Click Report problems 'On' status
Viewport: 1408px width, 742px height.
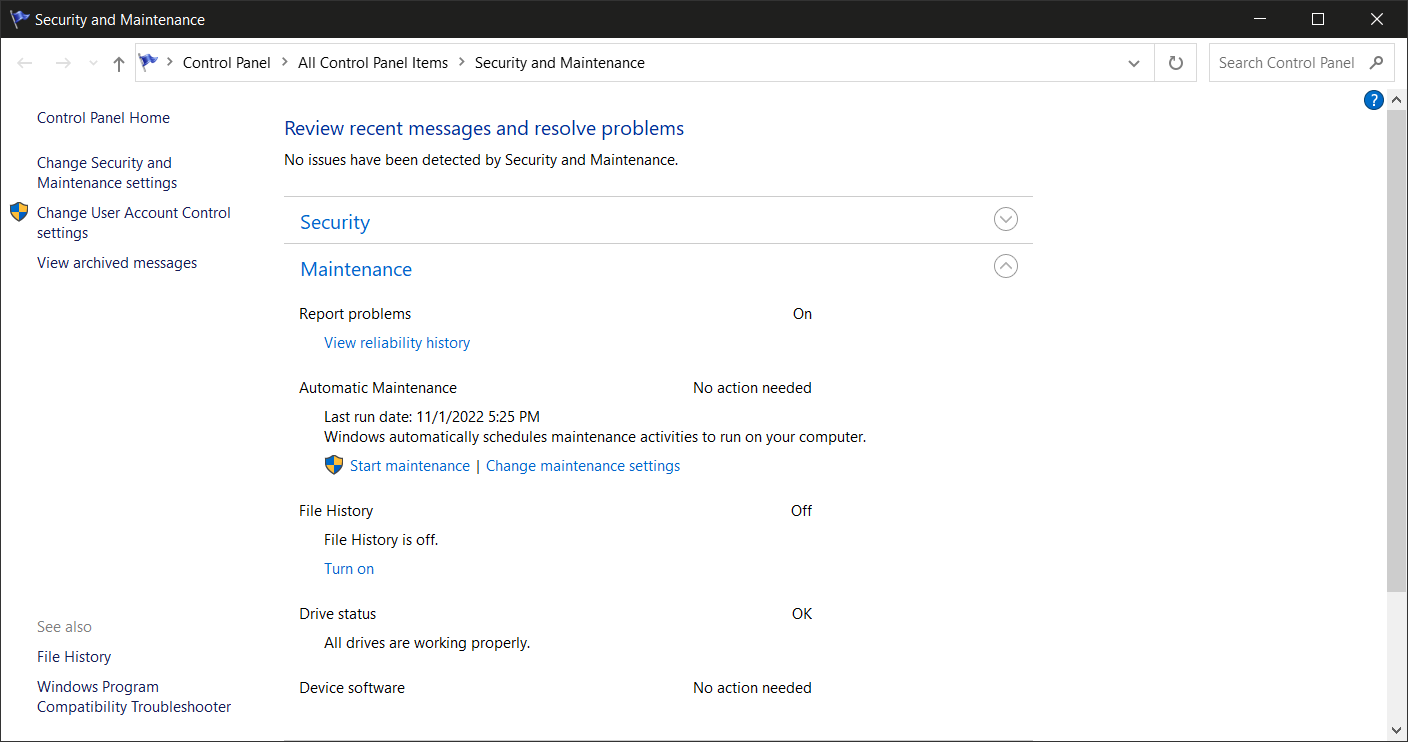pos(802,314)
